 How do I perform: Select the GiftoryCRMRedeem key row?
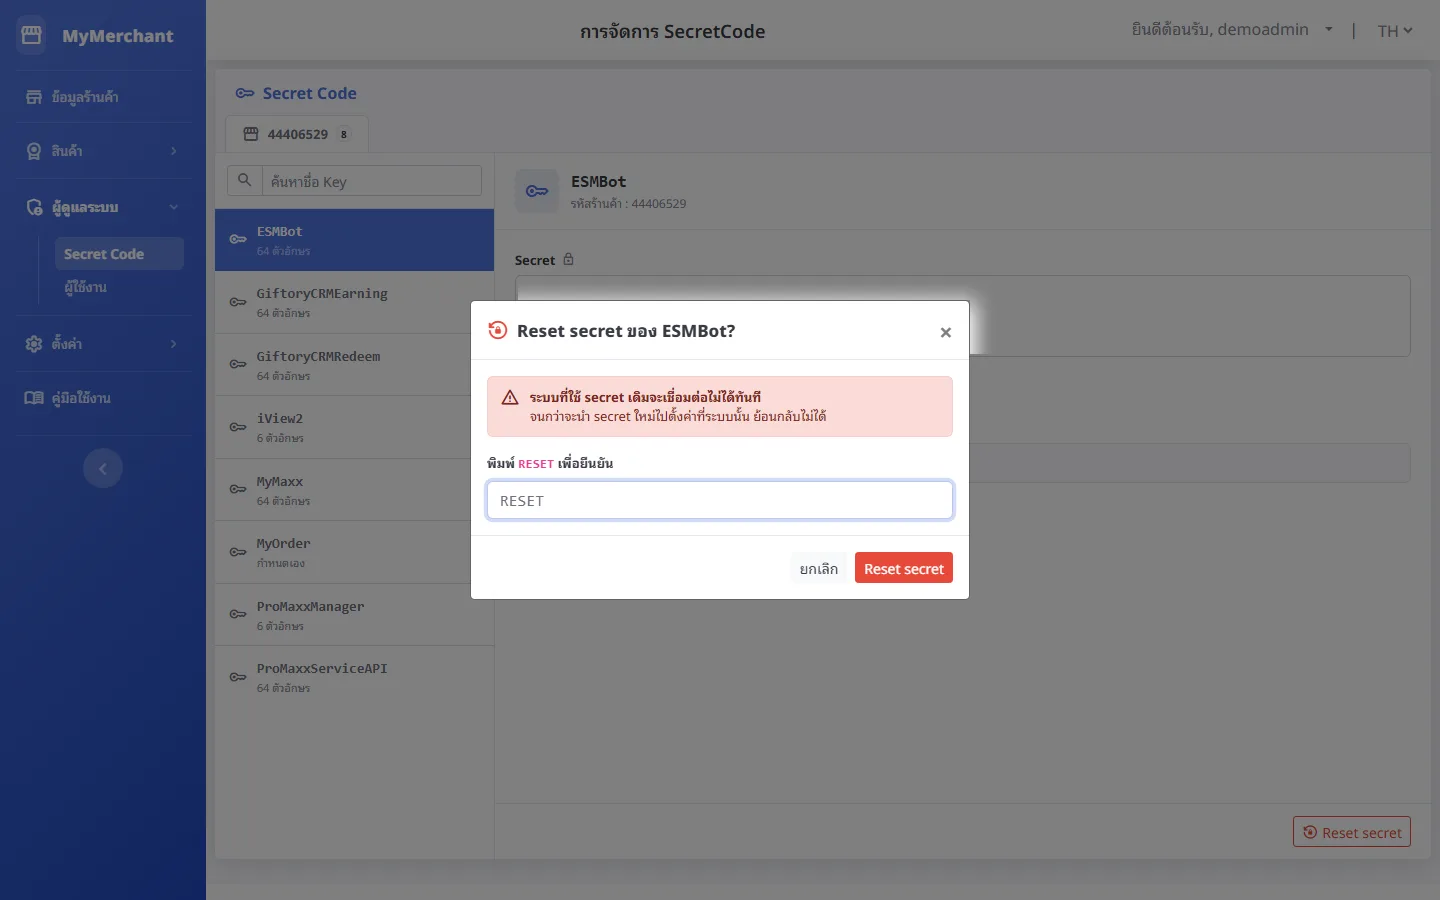pyautogui.click(x=354, y=365)
